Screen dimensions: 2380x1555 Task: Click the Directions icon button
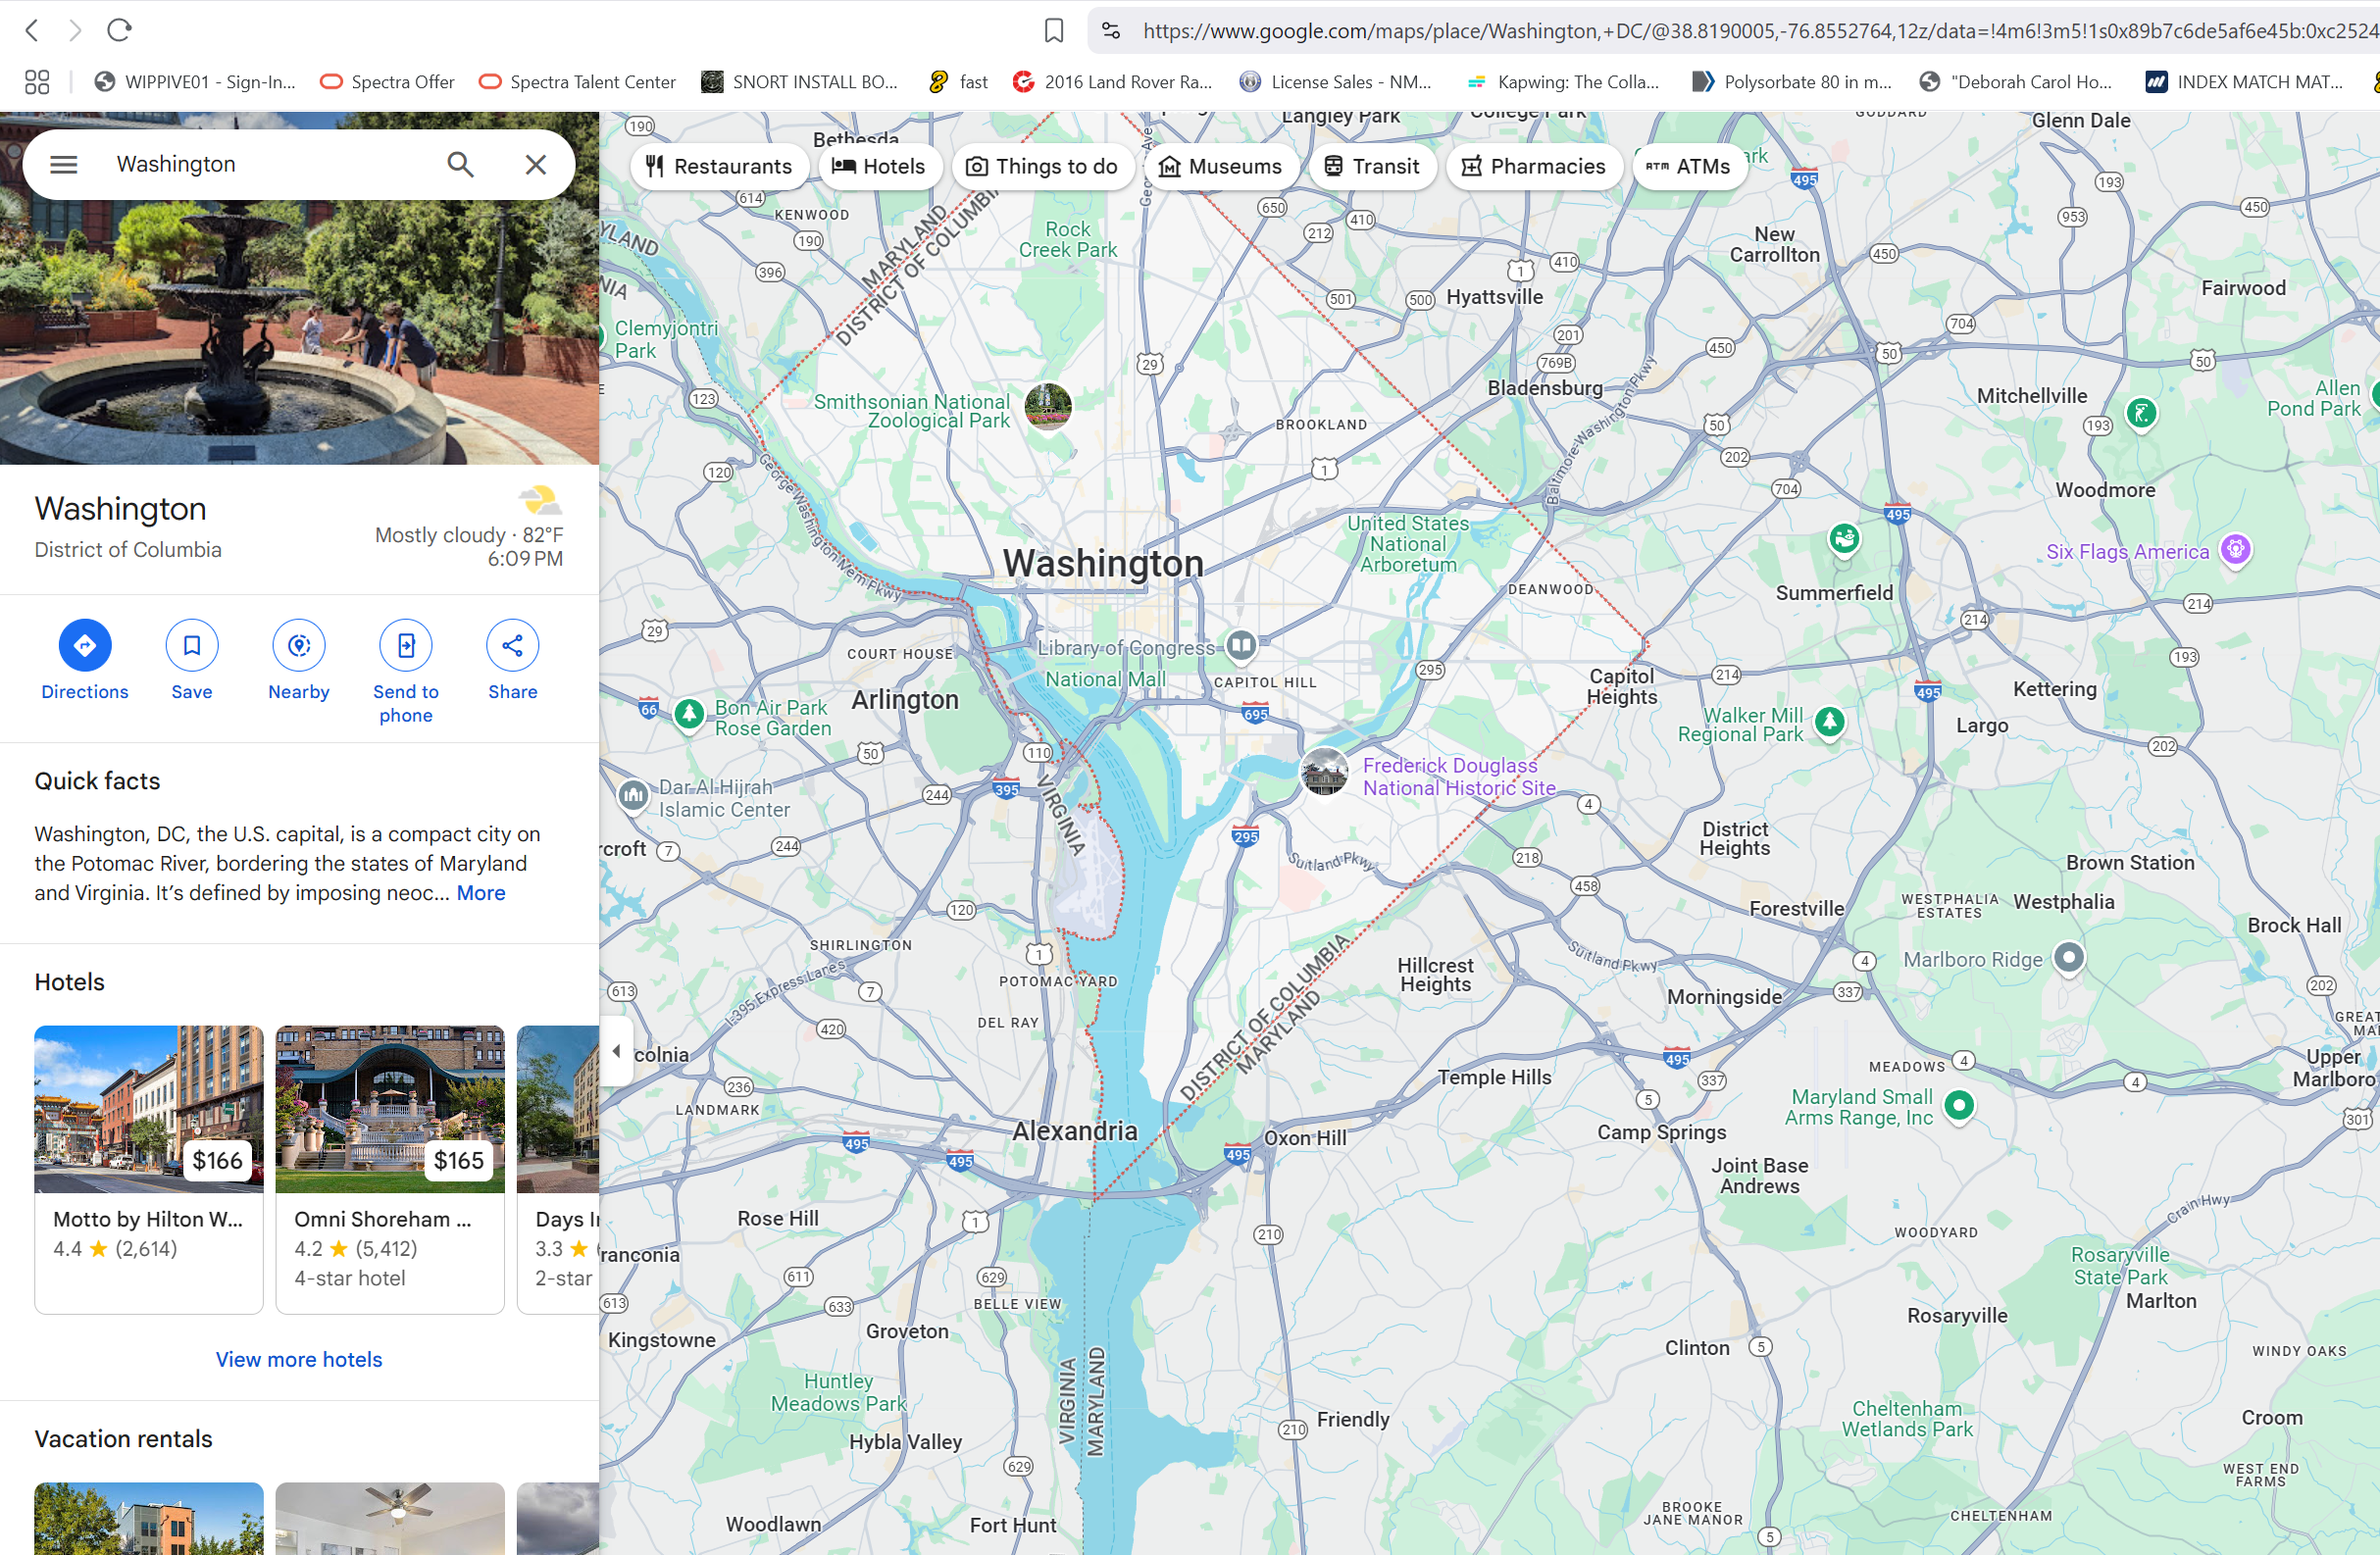pyautogui.click(x=85, y=645)
